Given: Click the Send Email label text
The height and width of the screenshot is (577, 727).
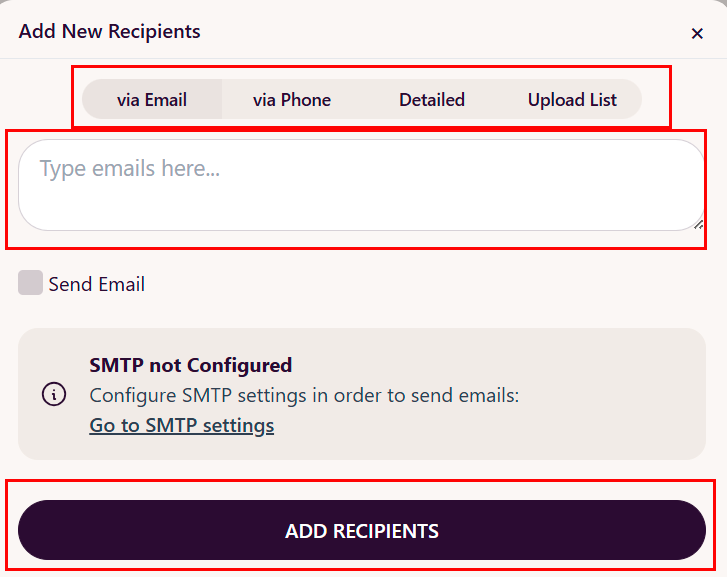Looking at the screenshot, I should [x=96, y=284].
